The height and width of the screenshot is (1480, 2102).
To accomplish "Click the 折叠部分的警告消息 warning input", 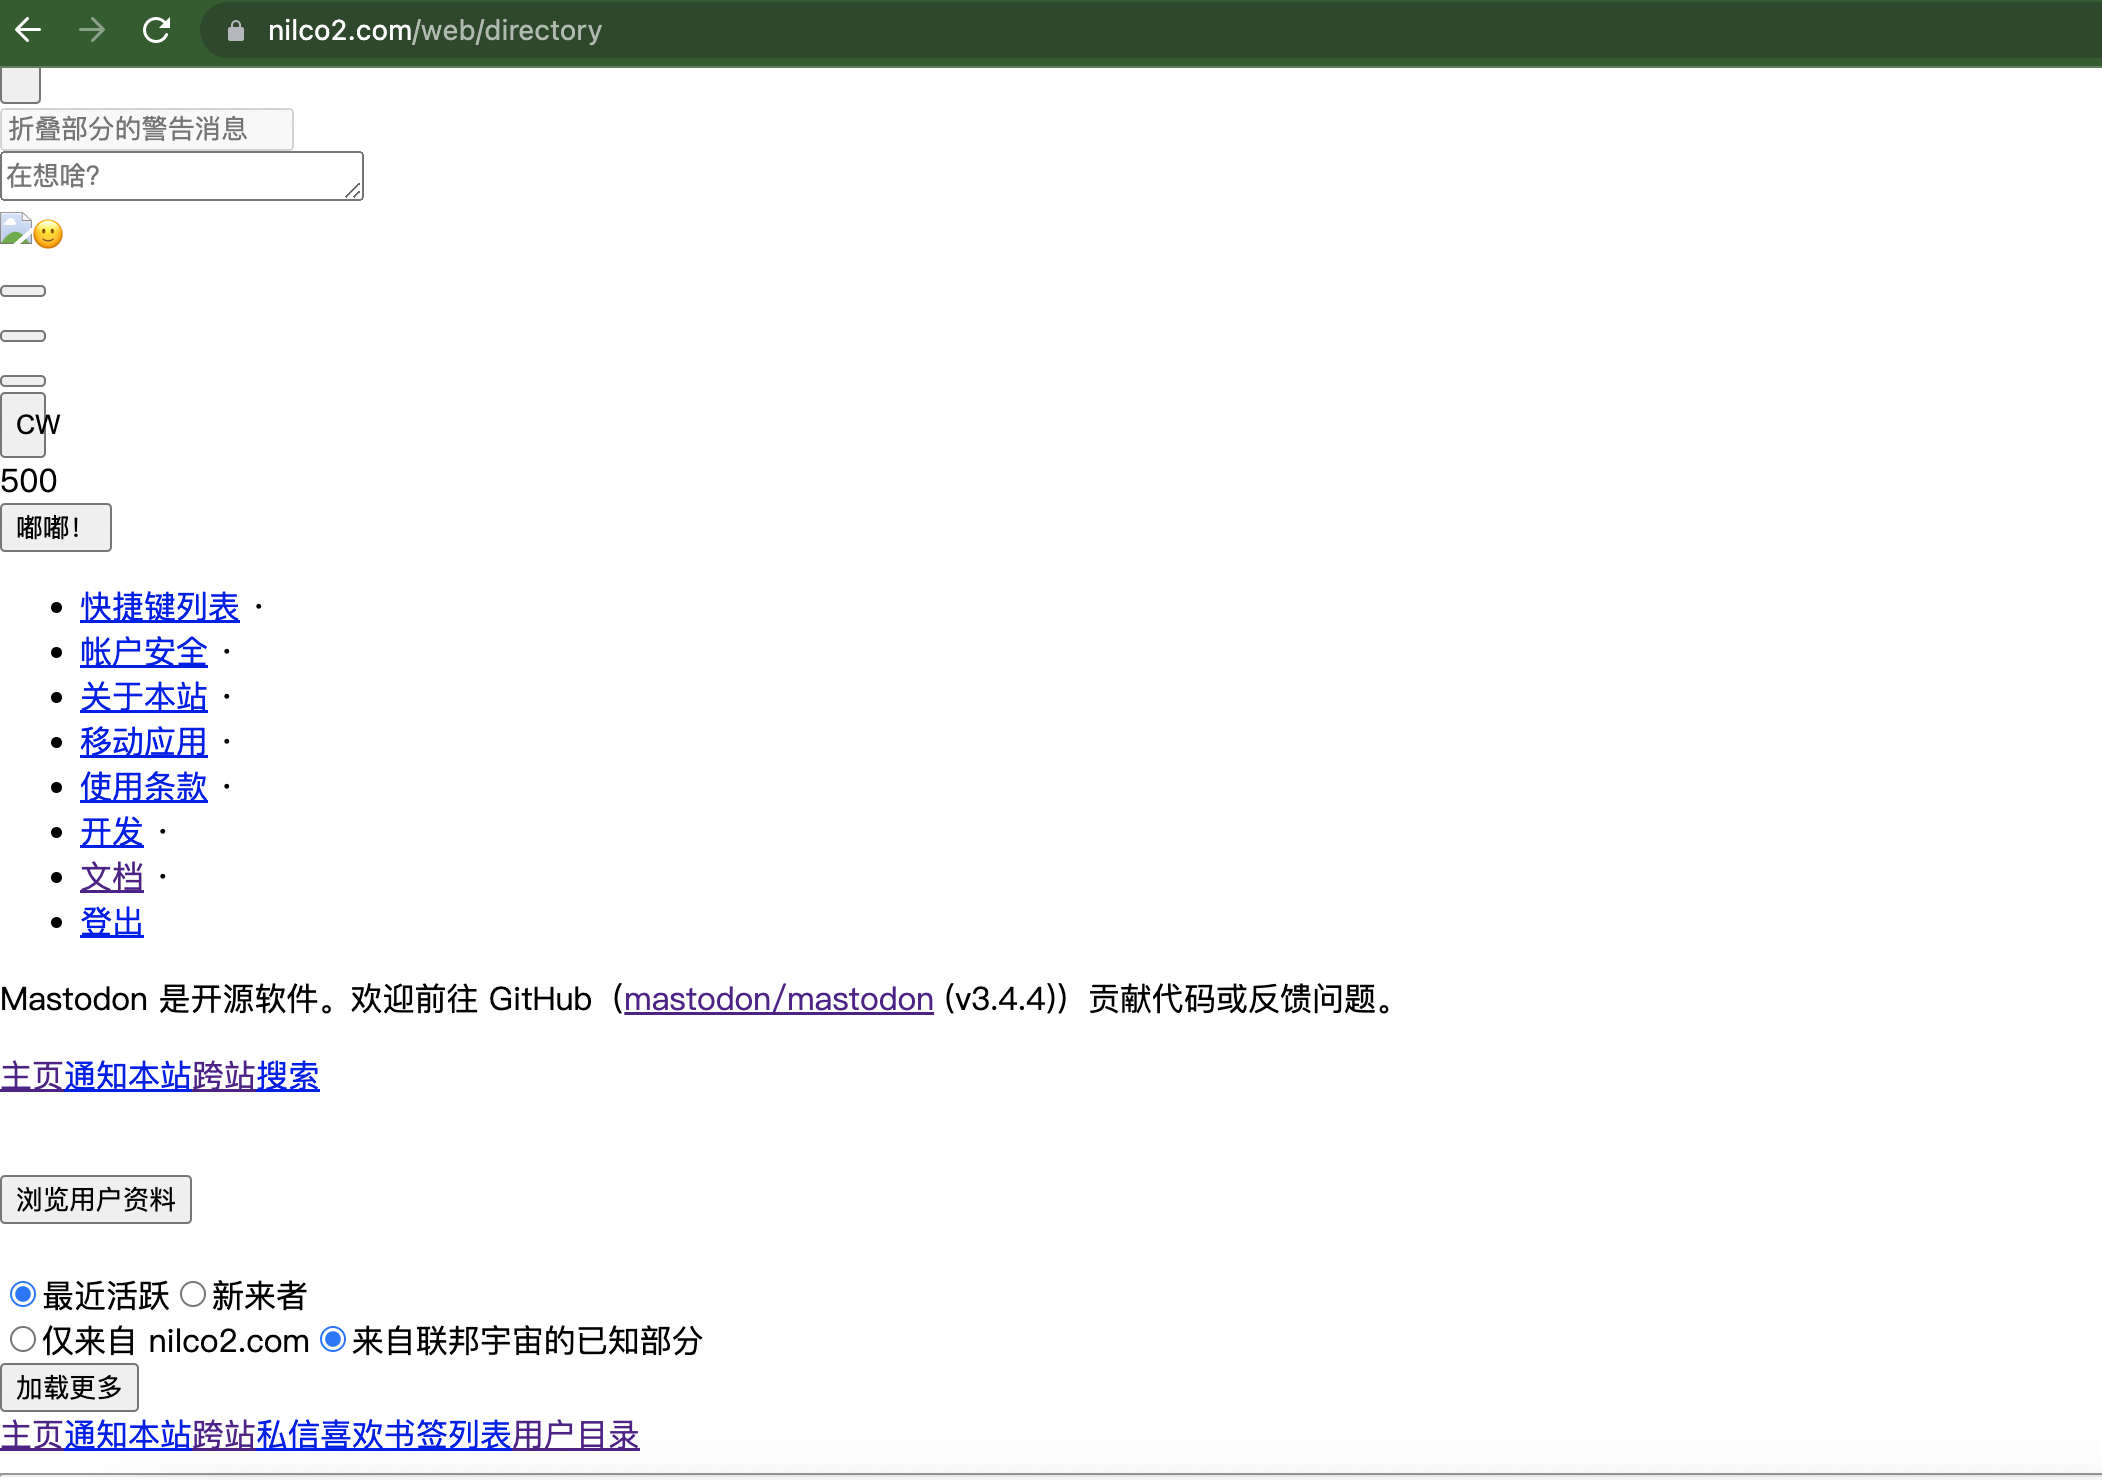I will click(146, 128).
